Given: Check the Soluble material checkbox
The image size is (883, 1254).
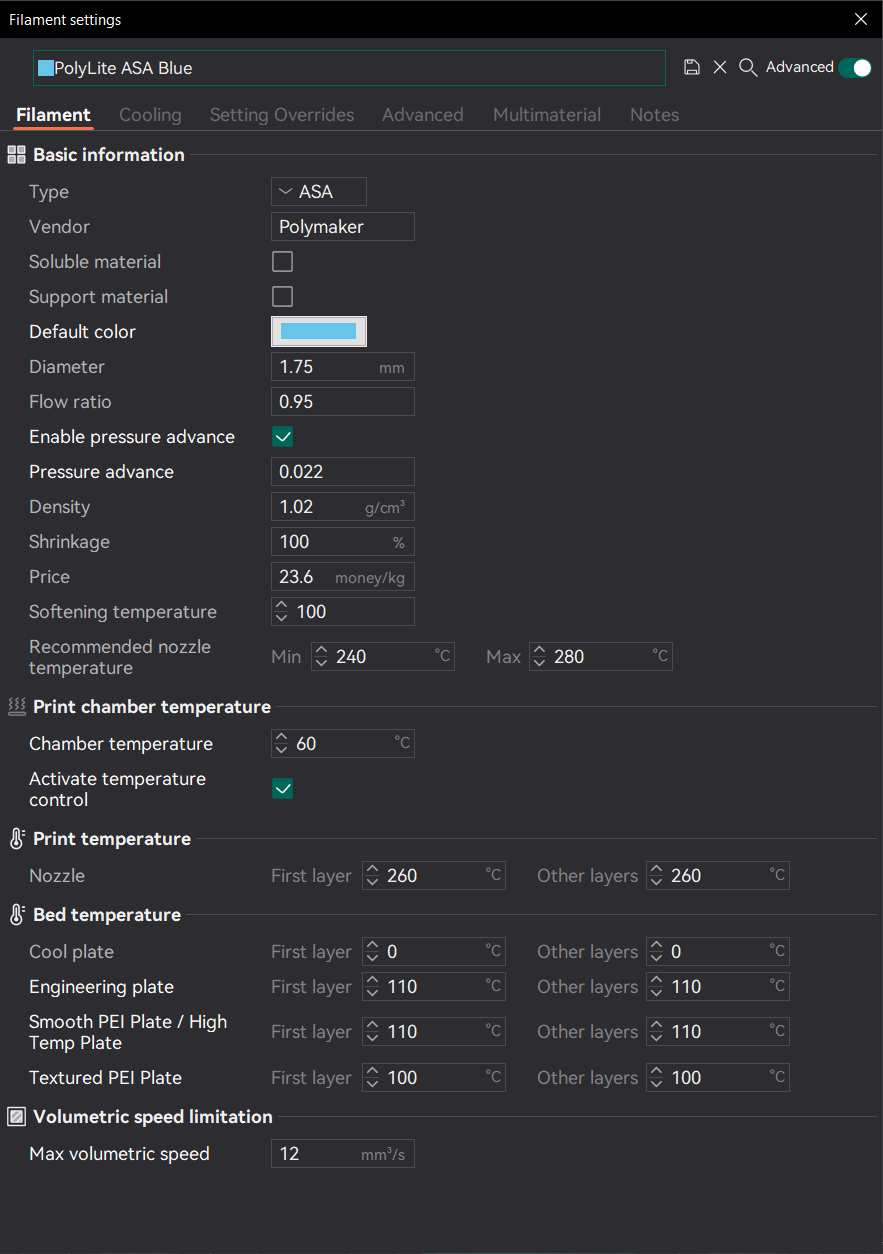Looking at the screenshot, I should pyautogui.click(x=283, y=262).
